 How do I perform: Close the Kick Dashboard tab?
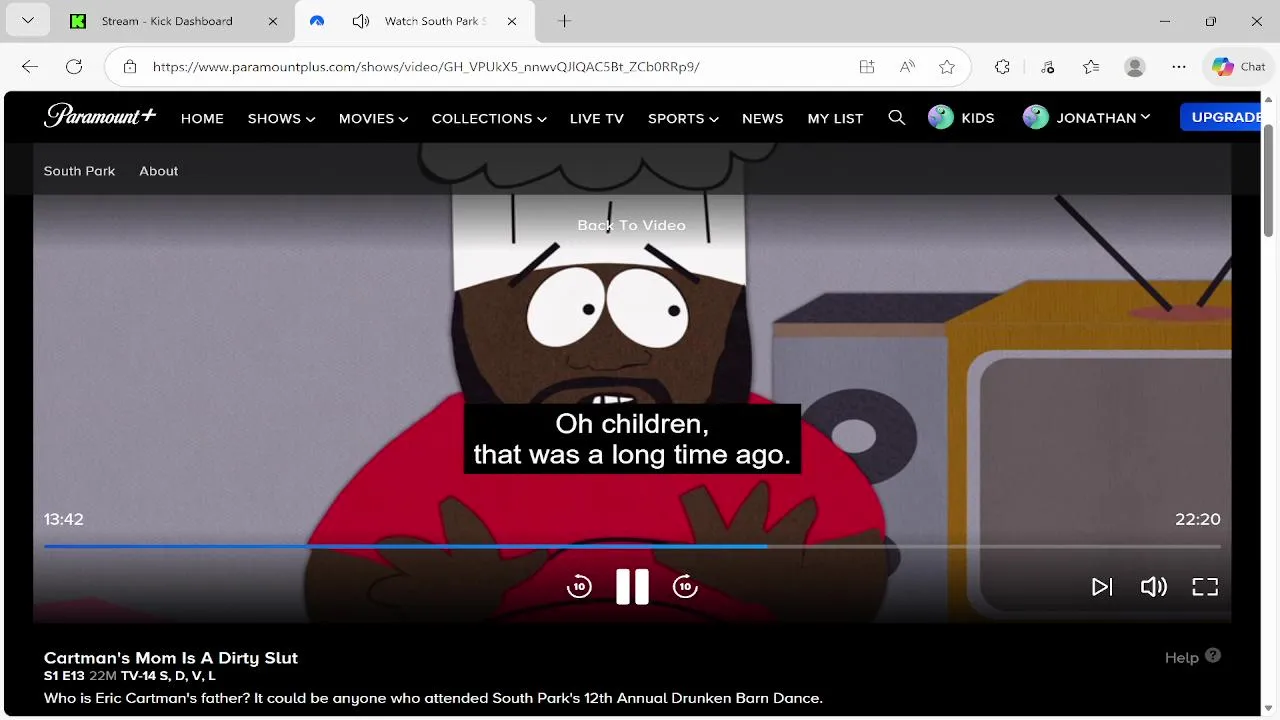pos(273,21)
